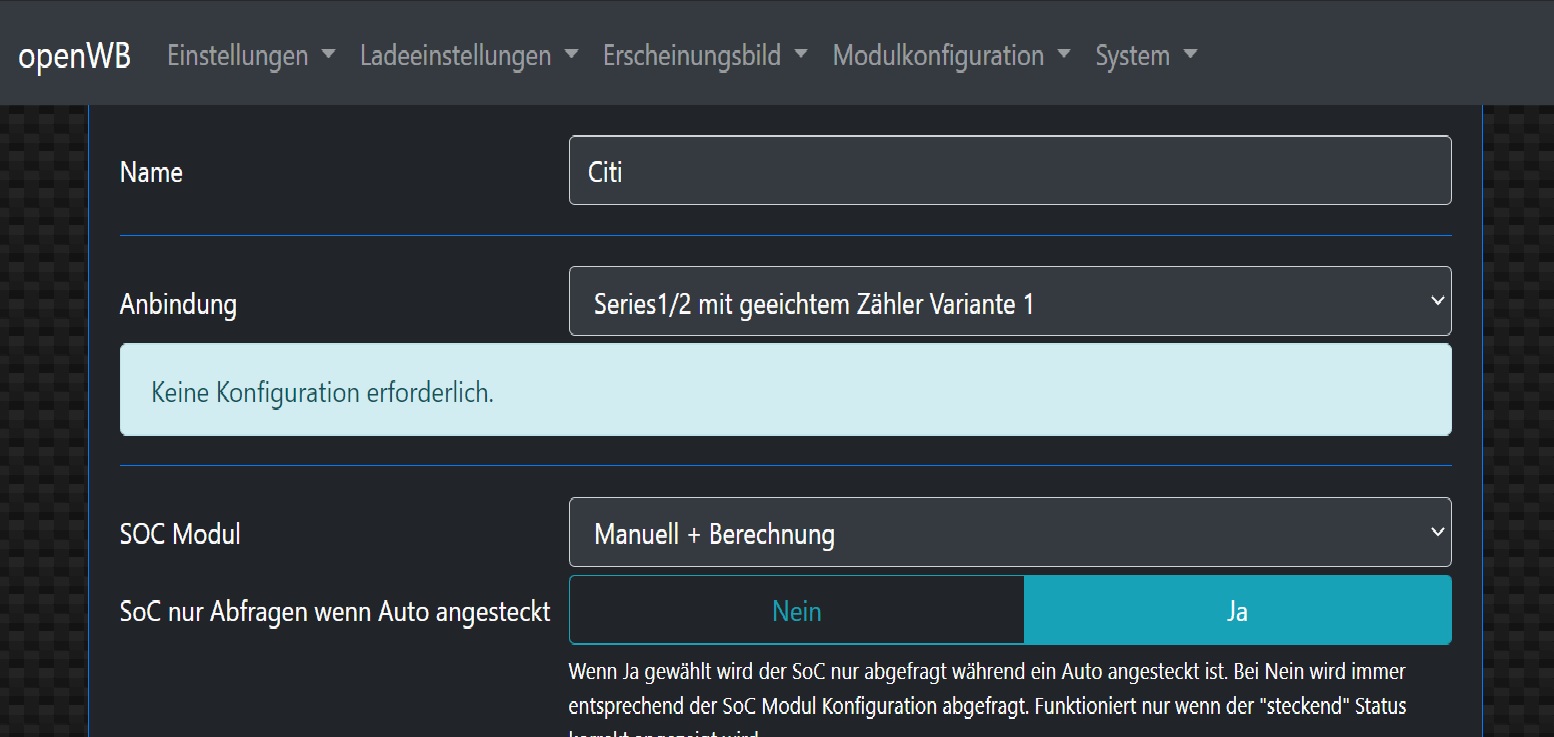Click the Name field containing Citi
1554x737 pixels.
1010,171
